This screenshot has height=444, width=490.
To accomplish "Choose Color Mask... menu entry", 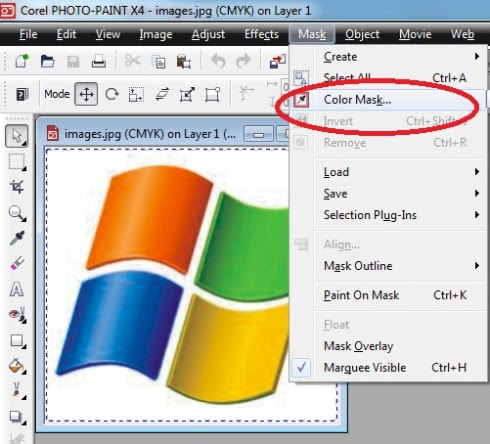I will (x=388, y=100).
